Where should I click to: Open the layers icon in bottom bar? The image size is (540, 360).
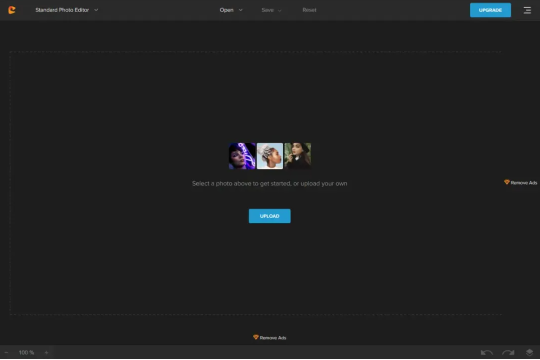coord(529,352)
